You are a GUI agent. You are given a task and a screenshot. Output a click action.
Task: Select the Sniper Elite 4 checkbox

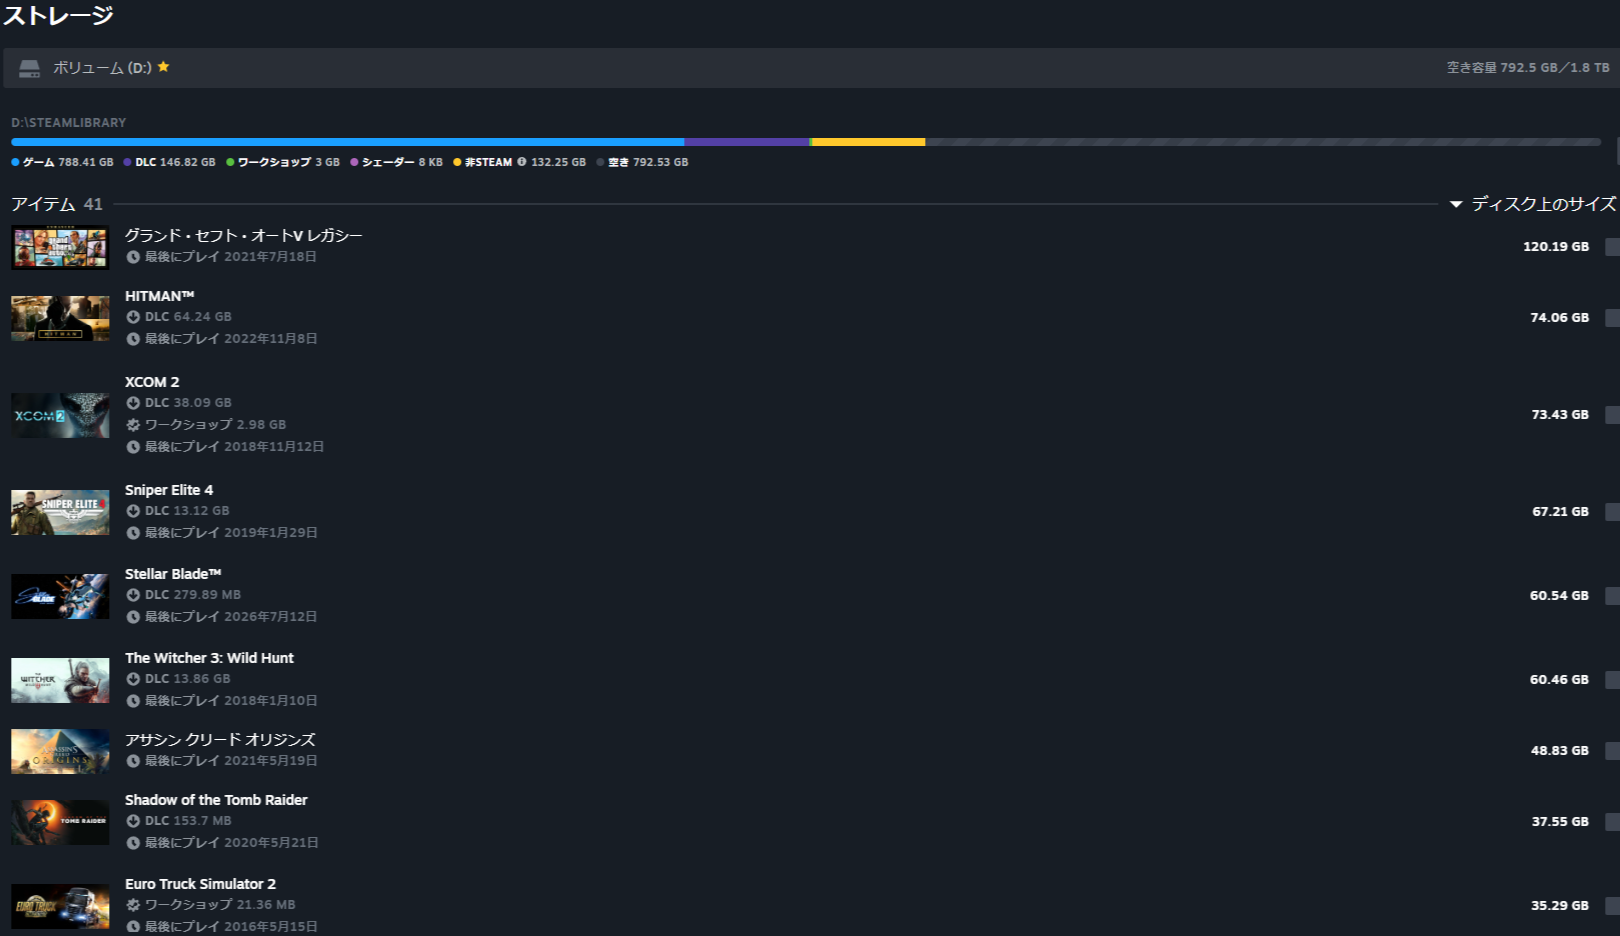pos(1612,512)
